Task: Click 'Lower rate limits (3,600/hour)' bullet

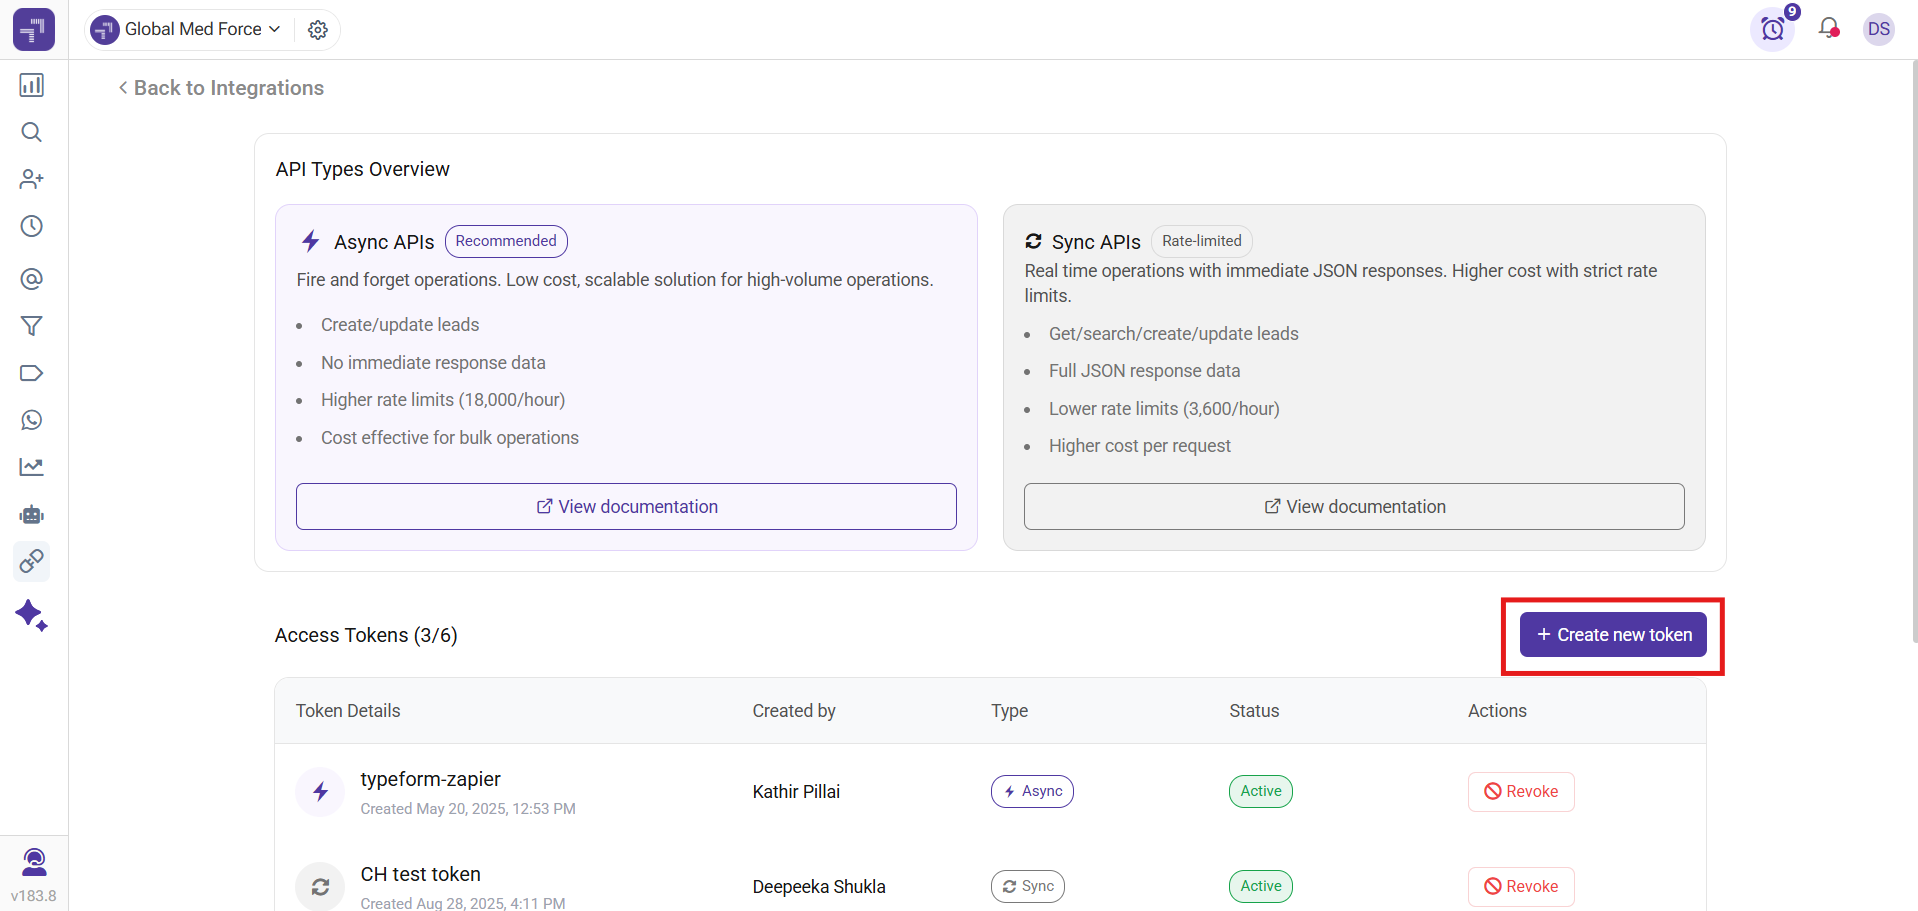Action: [x=1164, y=409]
